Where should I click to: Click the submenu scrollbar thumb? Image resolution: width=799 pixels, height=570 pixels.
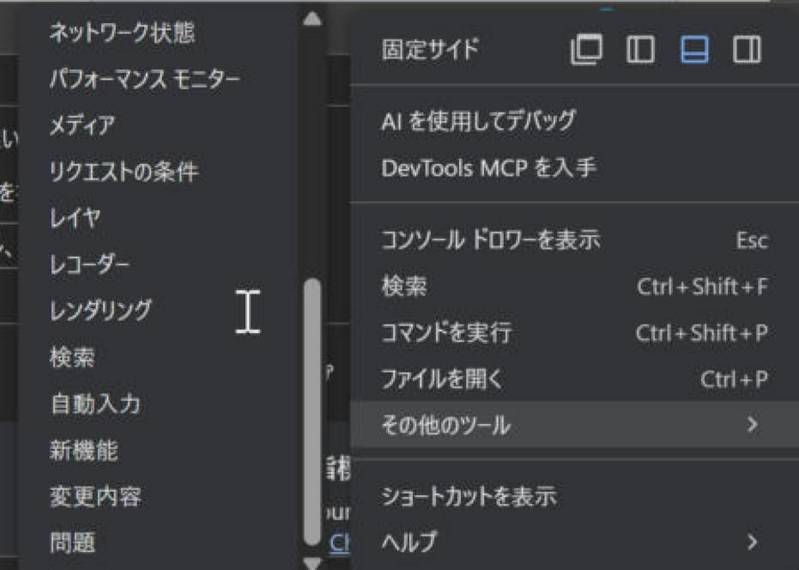312,412
